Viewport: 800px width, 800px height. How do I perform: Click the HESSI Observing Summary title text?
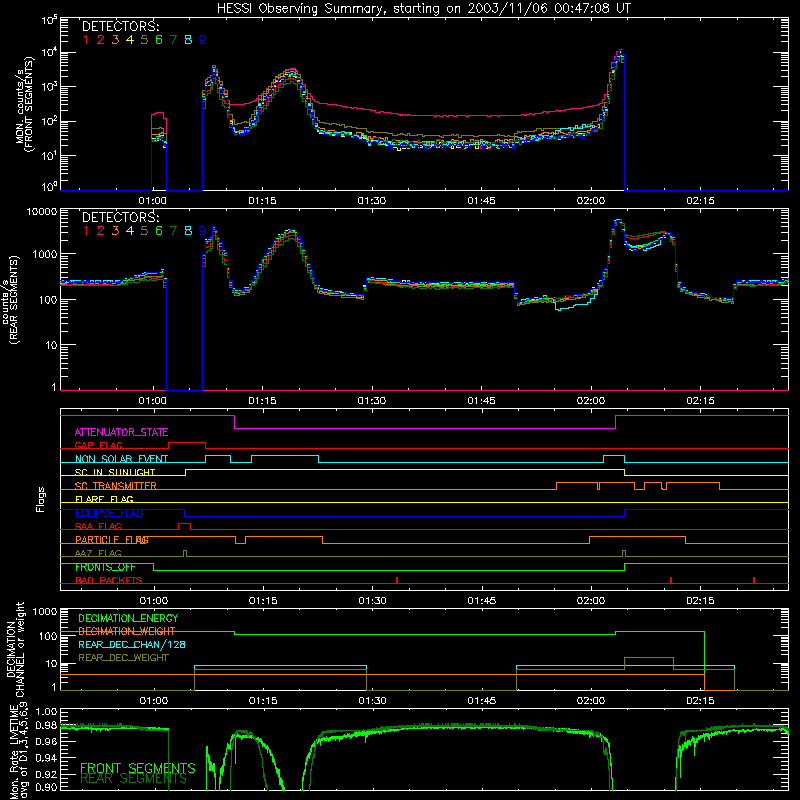pyautogui.click(x=423, y=9)
